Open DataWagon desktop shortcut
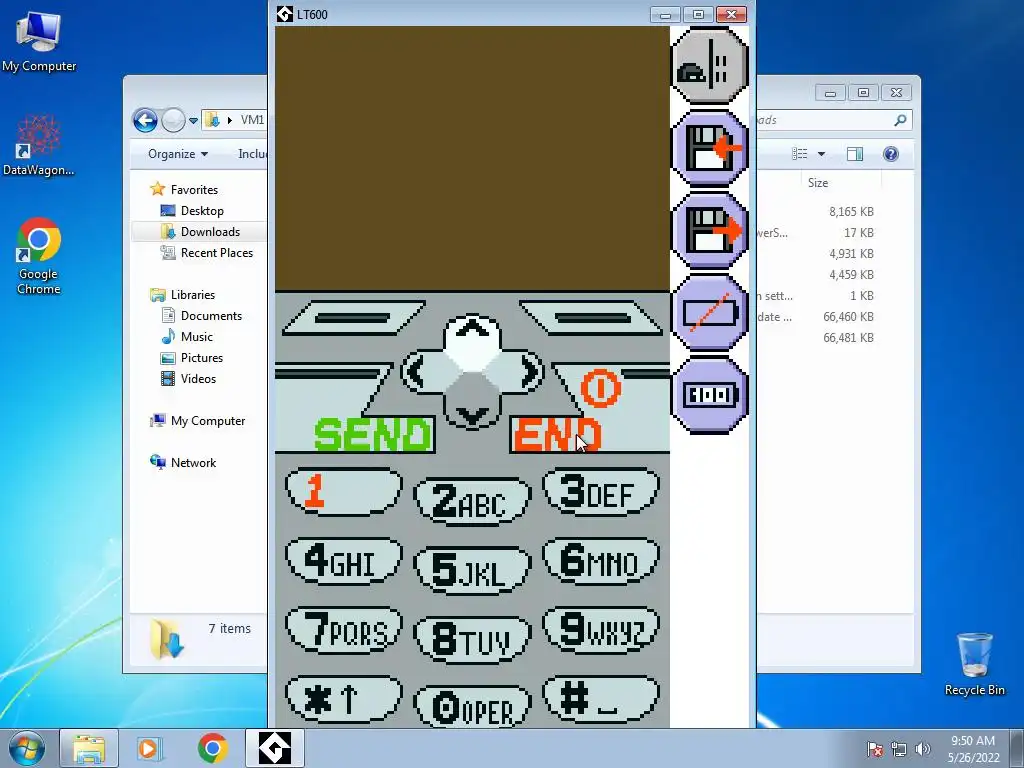 (x=39, y=145)
